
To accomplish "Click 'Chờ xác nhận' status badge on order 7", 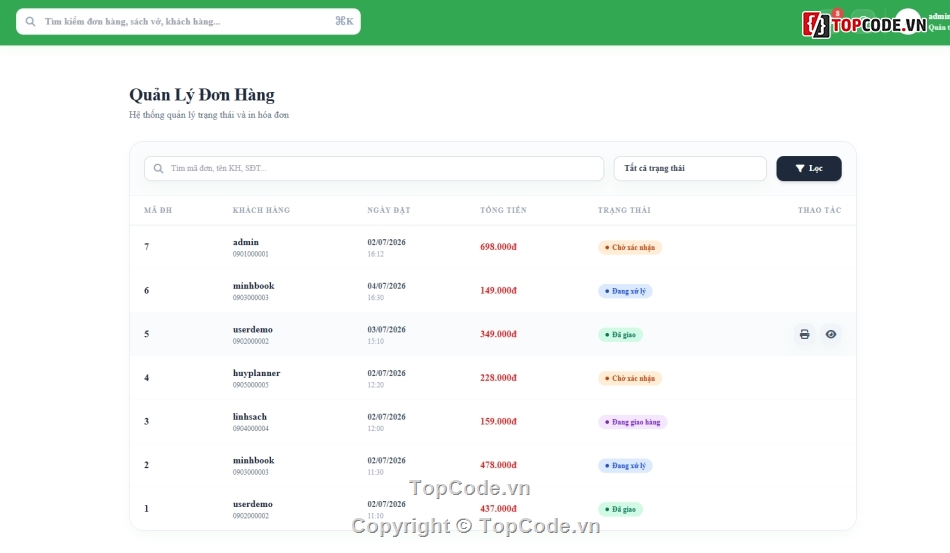I will click(x=630, y=247).
